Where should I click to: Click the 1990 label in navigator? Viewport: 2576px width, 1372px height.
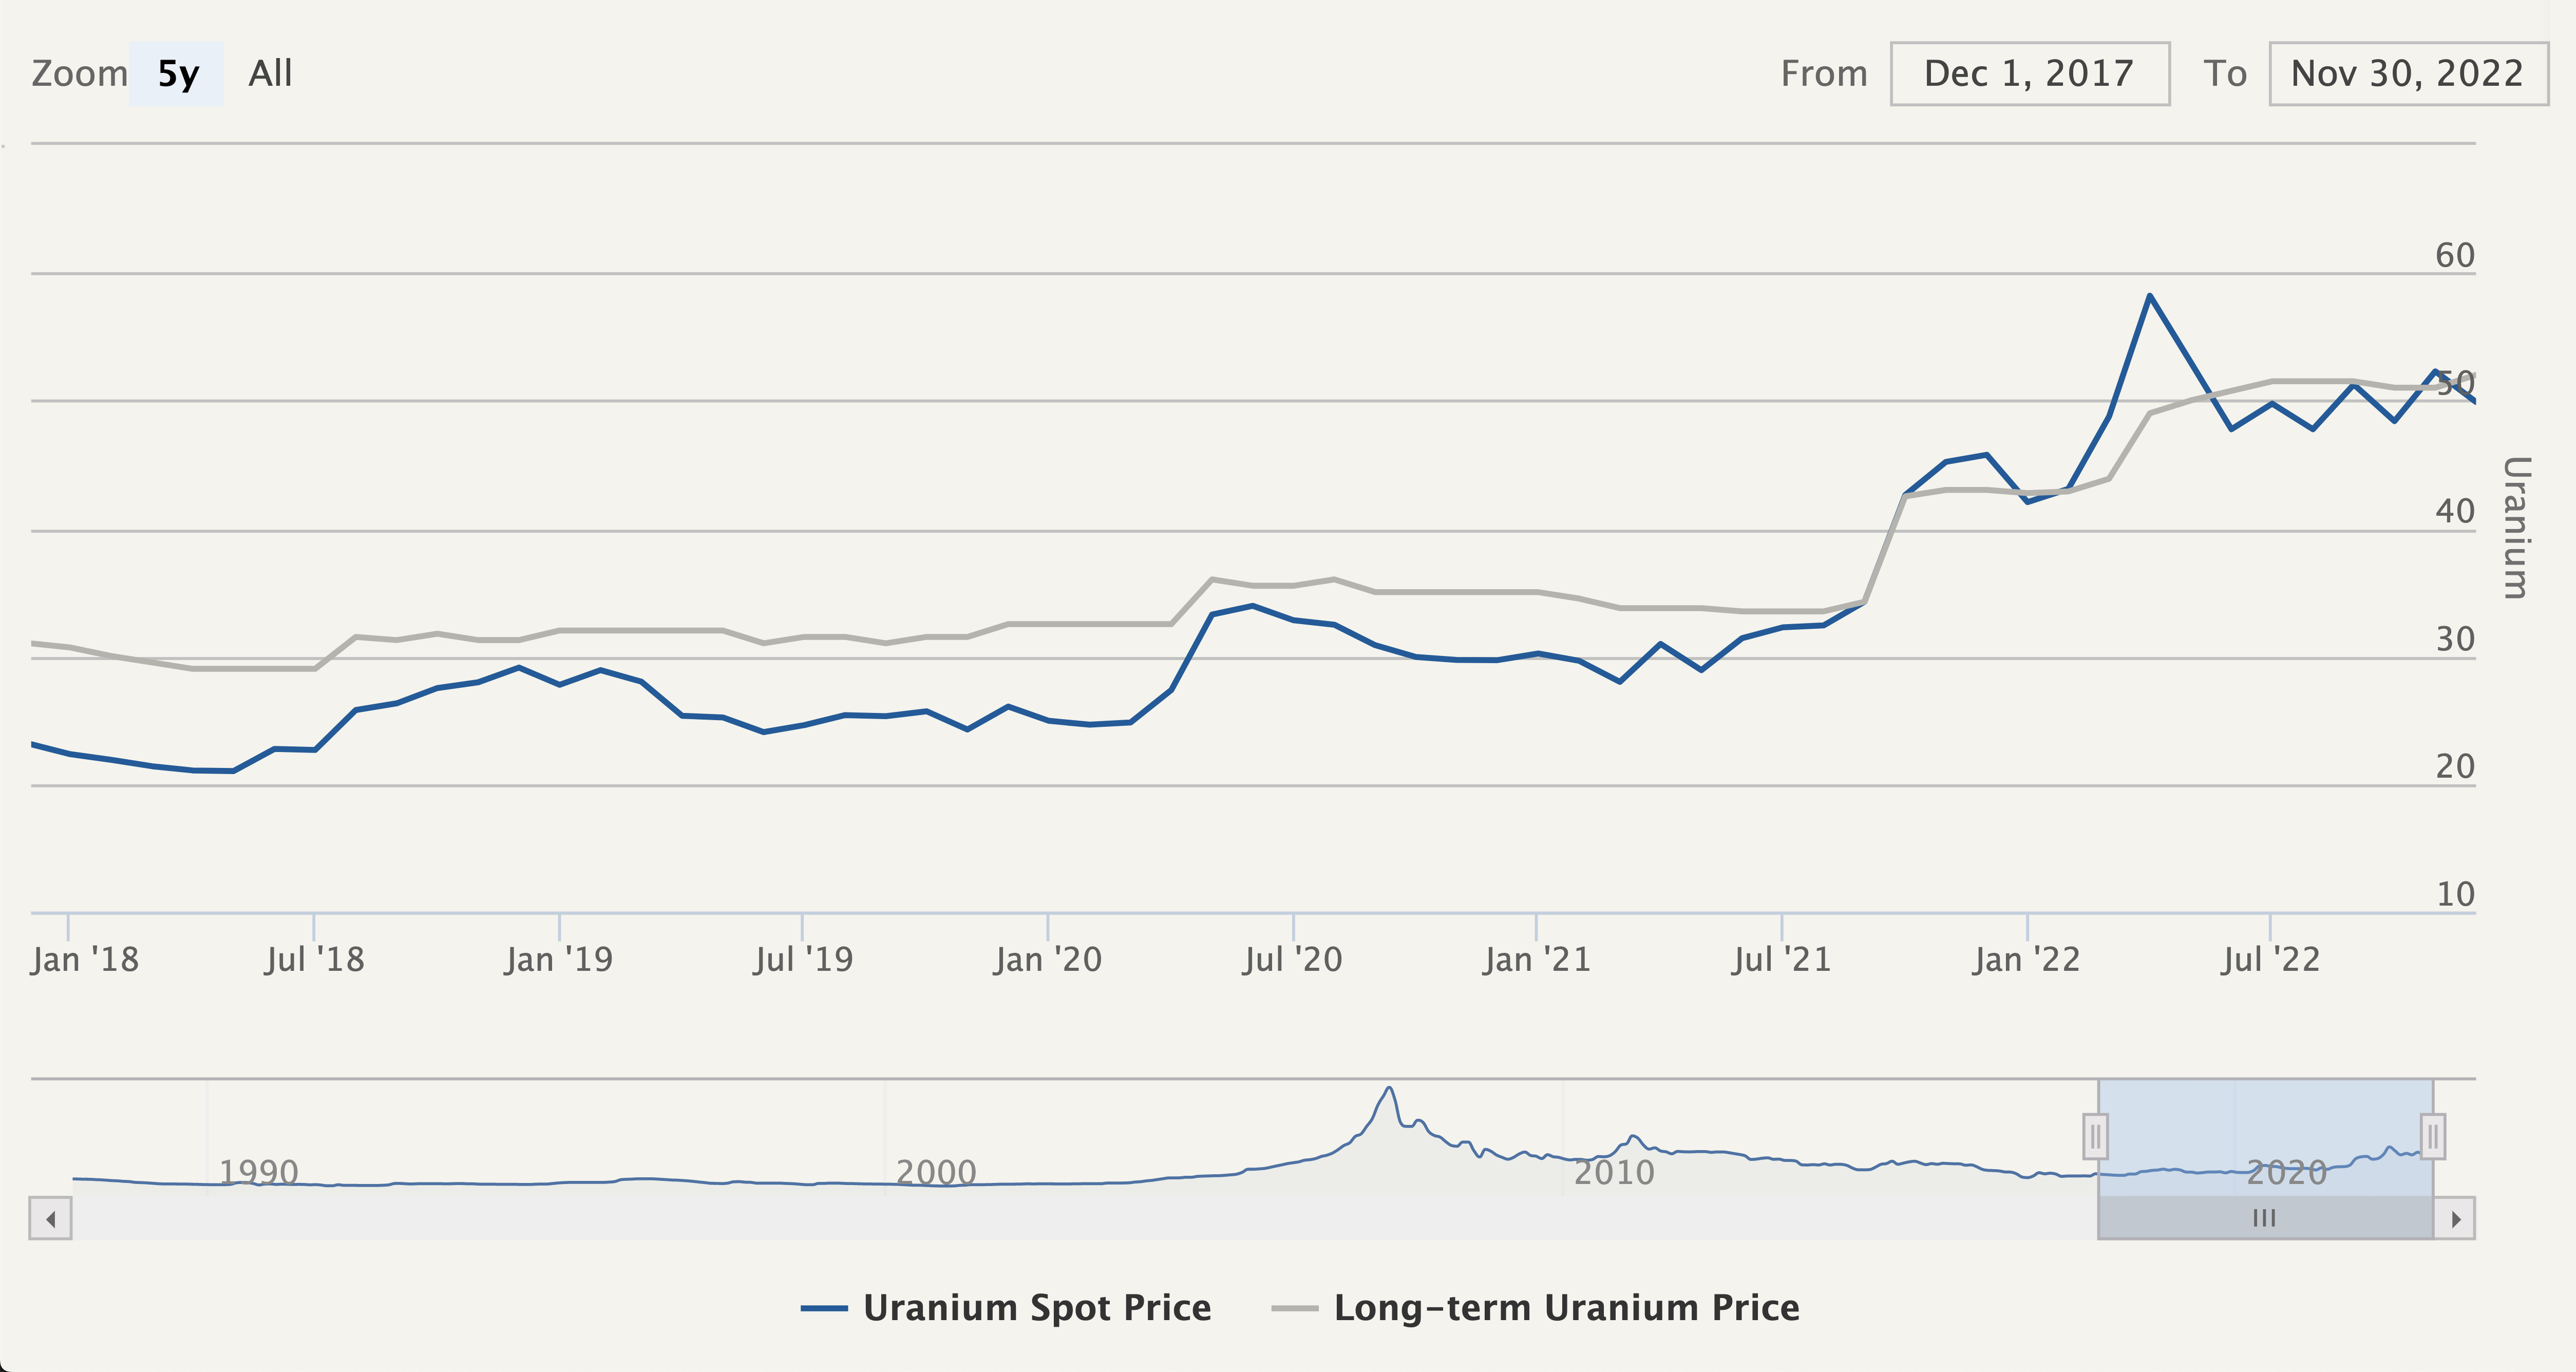coord(259,1171)
